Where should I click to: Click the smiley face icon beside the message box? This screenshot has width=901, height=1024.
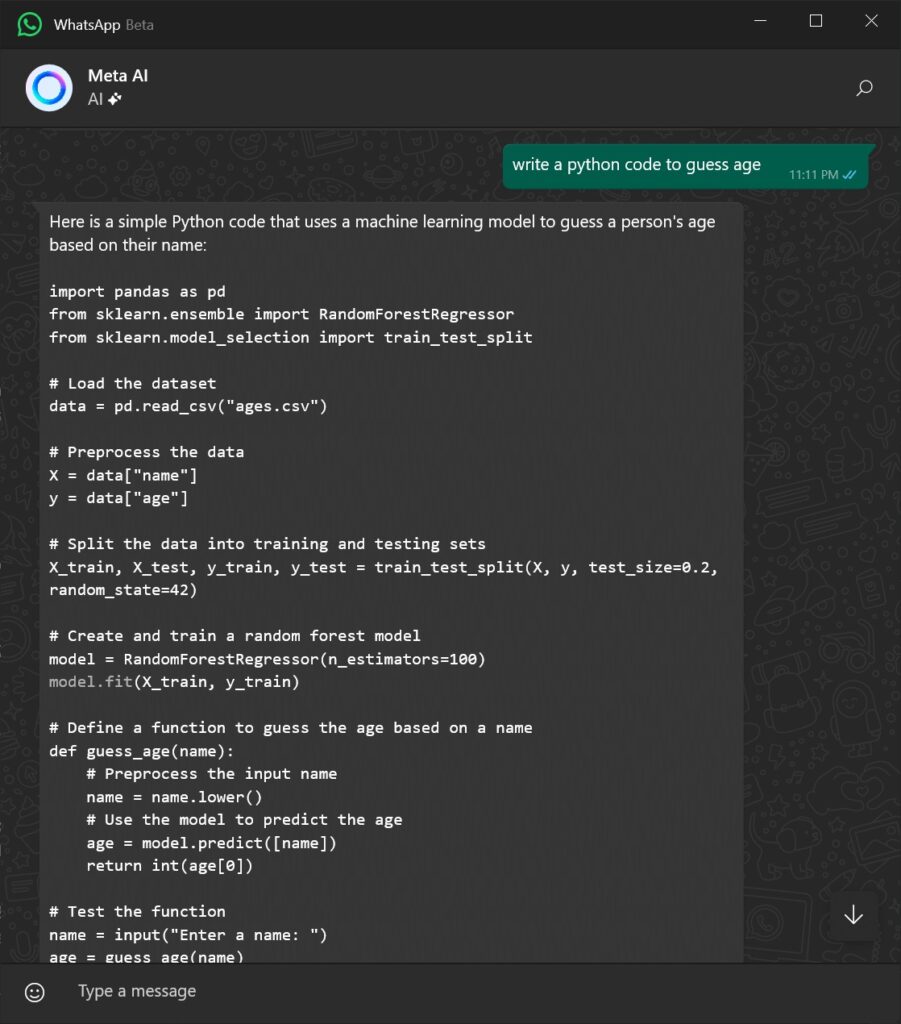pos(36,992)
